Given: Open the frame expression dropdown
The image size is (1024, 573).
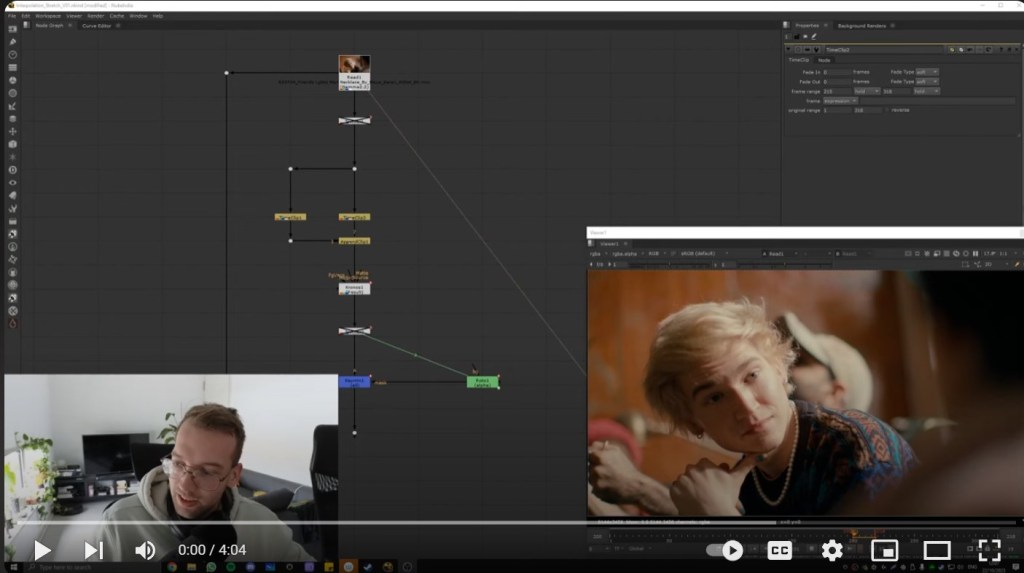Looking at the screenshot, I should point(840,101).
